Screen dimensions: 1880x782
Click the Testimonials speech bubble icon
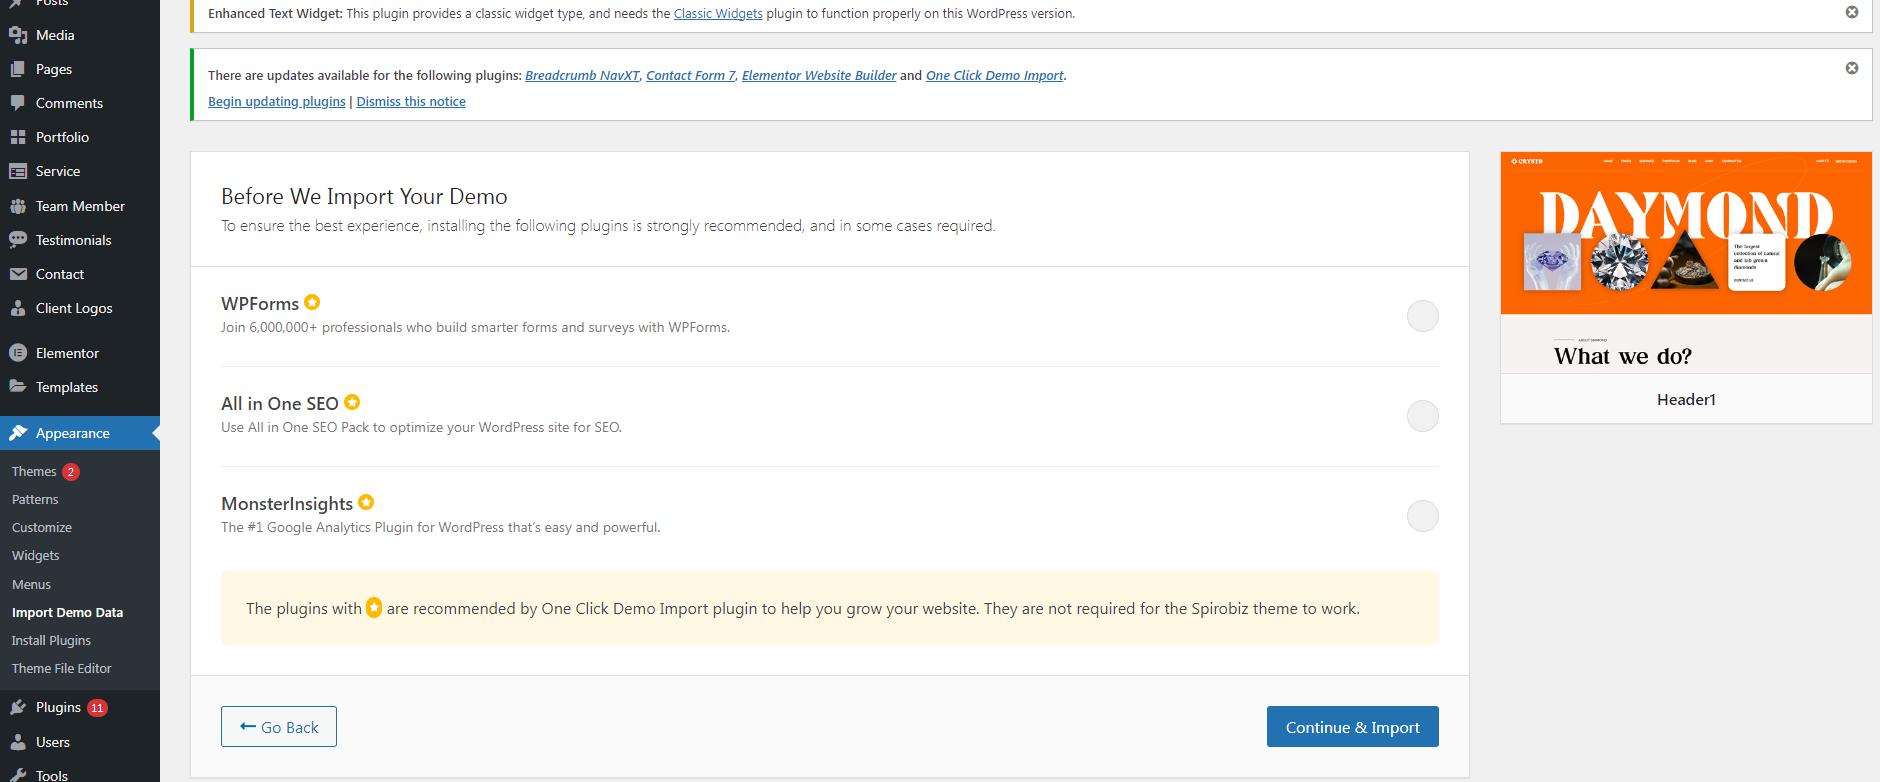pyautogui.click(x=18, y=240)
